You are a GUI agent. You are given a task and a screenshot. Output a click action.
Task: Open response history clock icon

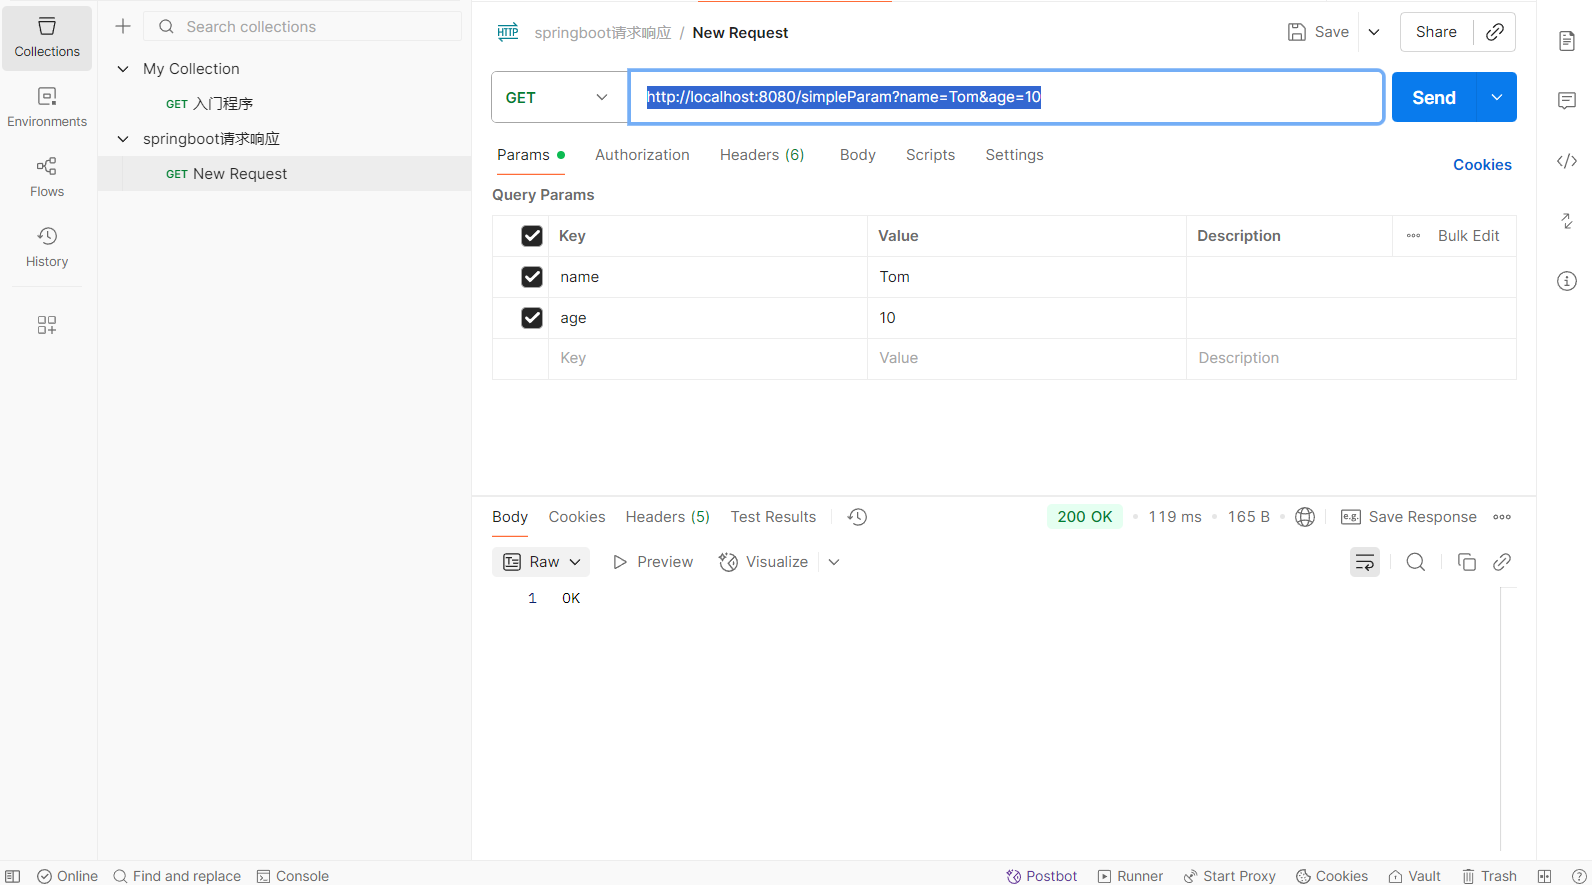(x=857, y=517)
